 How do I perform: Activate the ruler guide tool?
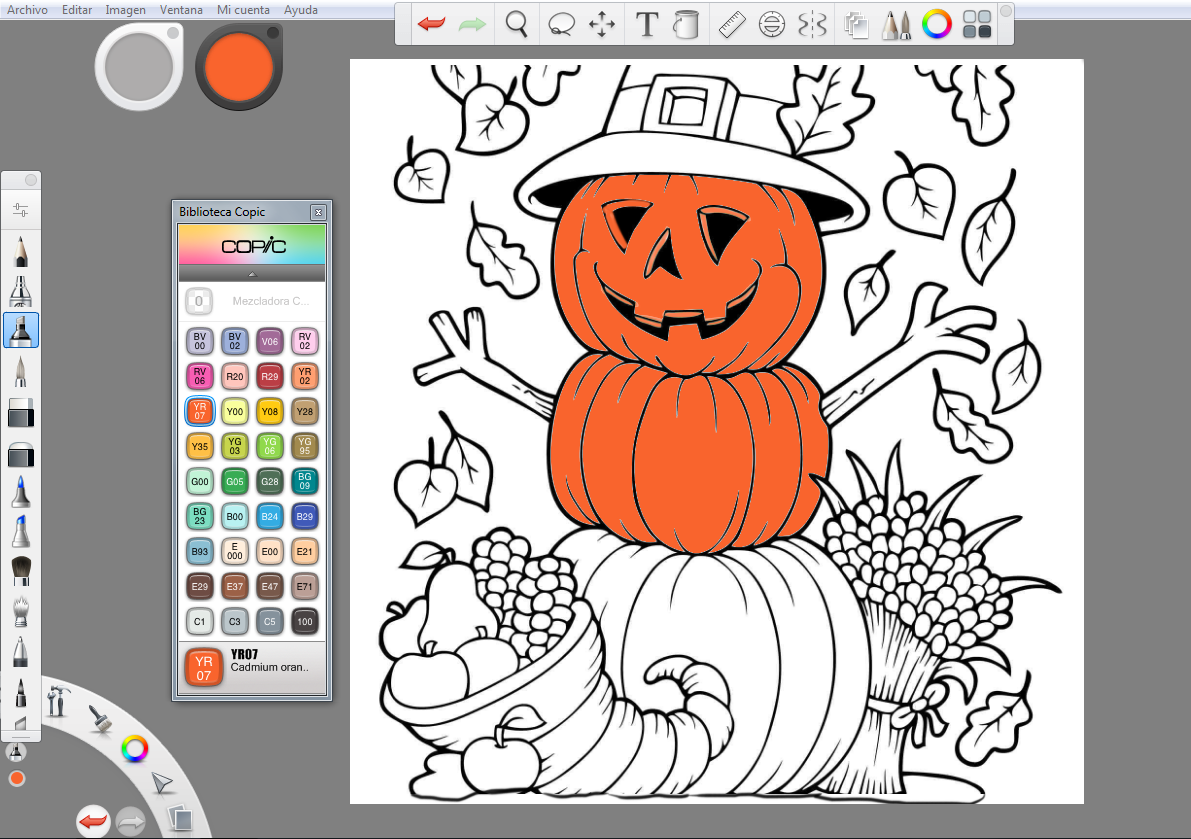(731, 24)
